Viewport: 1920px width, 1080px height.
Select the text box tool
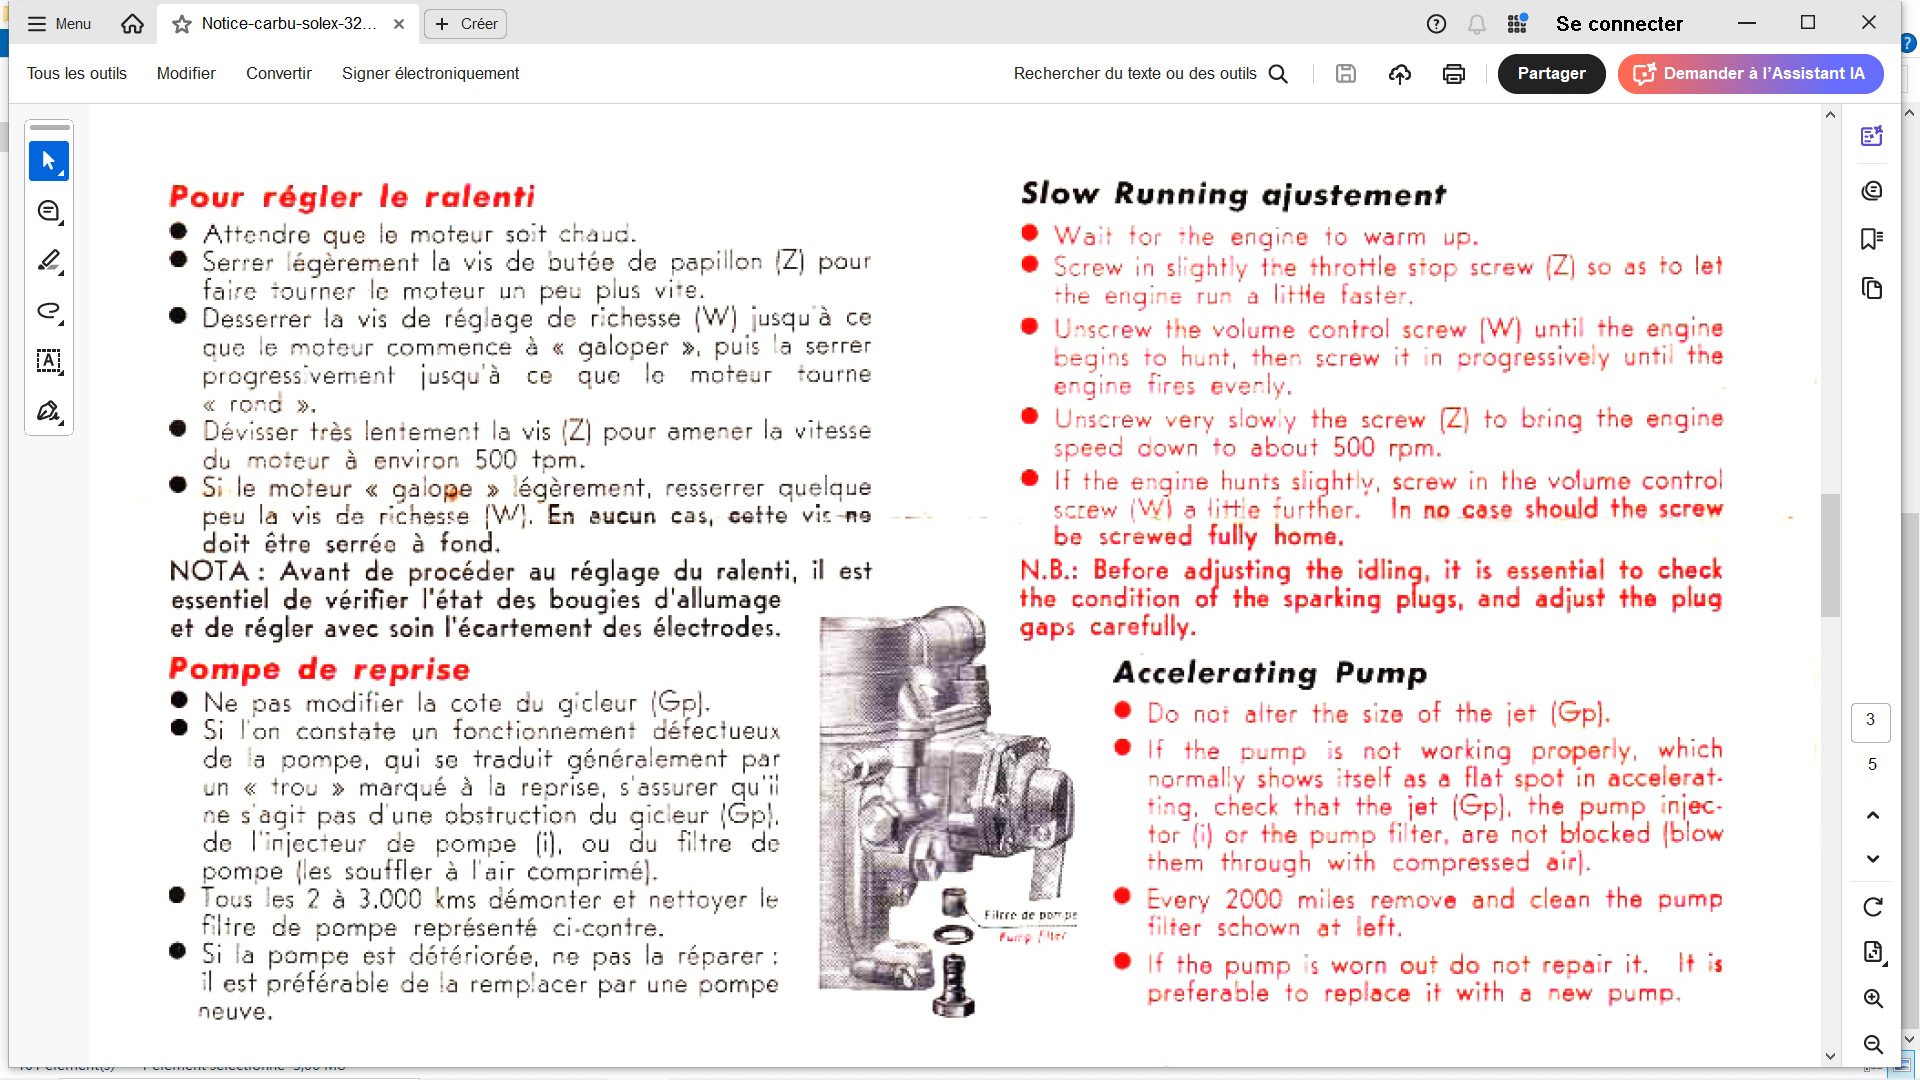(x=49, y=361)
